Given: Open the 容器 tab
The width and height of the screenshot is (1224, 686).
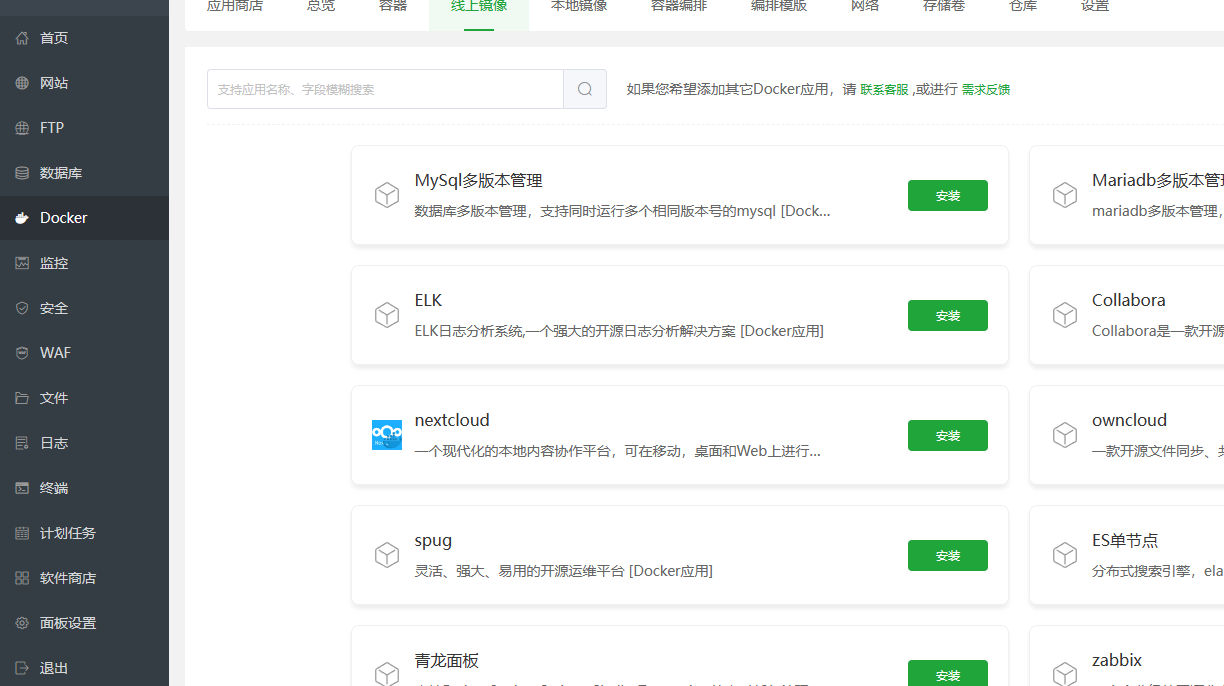Looking at the screenshot, I should click(x=393, y=6).
